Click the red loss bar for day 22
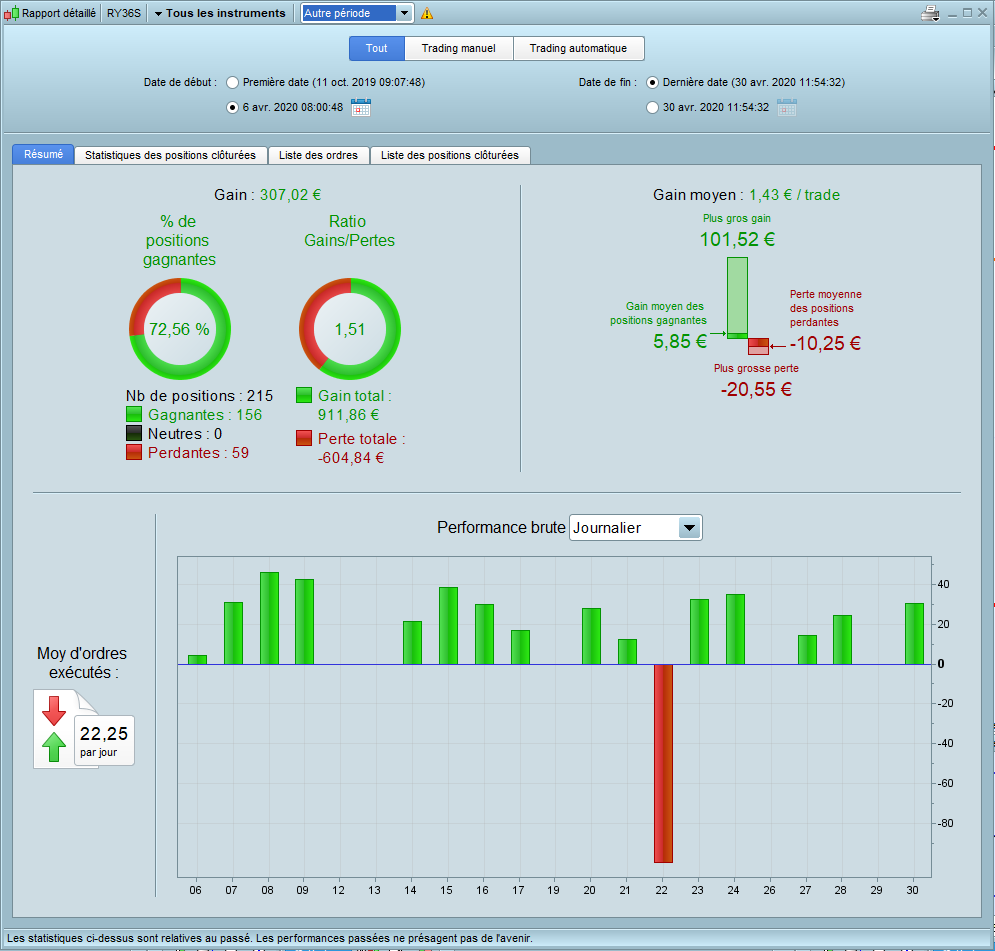The image size is (995, 951). (x=663, y=763)
